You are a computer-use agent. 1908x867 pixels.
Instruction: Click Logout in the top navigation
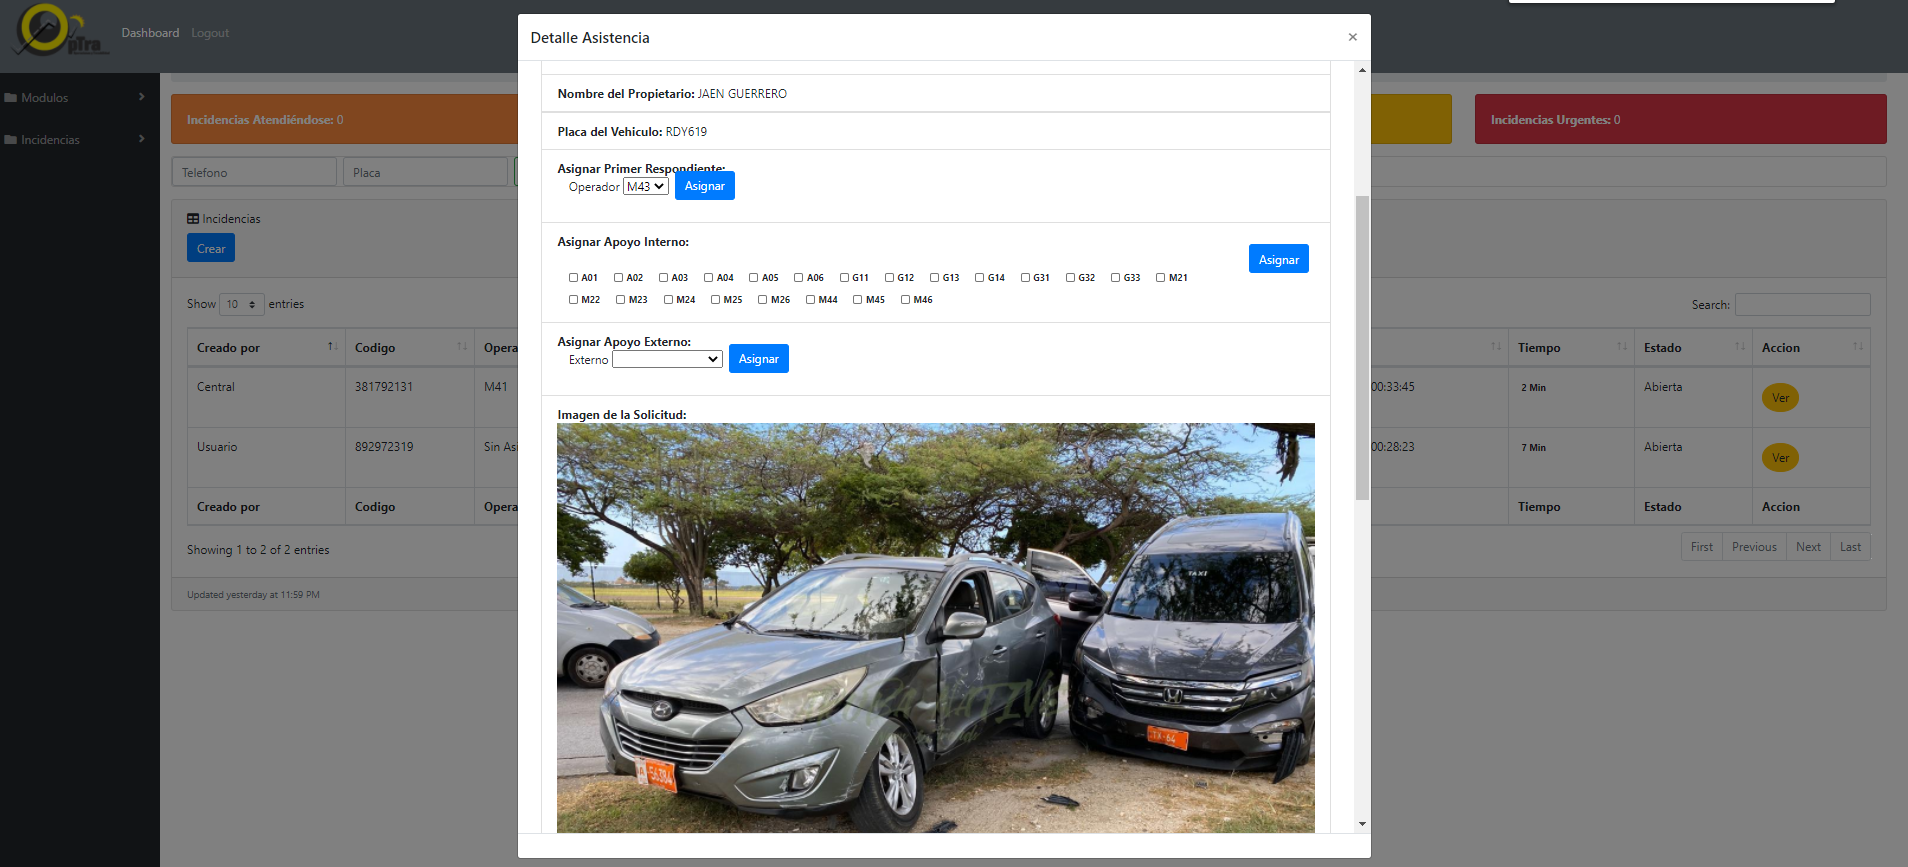[210, 33]
